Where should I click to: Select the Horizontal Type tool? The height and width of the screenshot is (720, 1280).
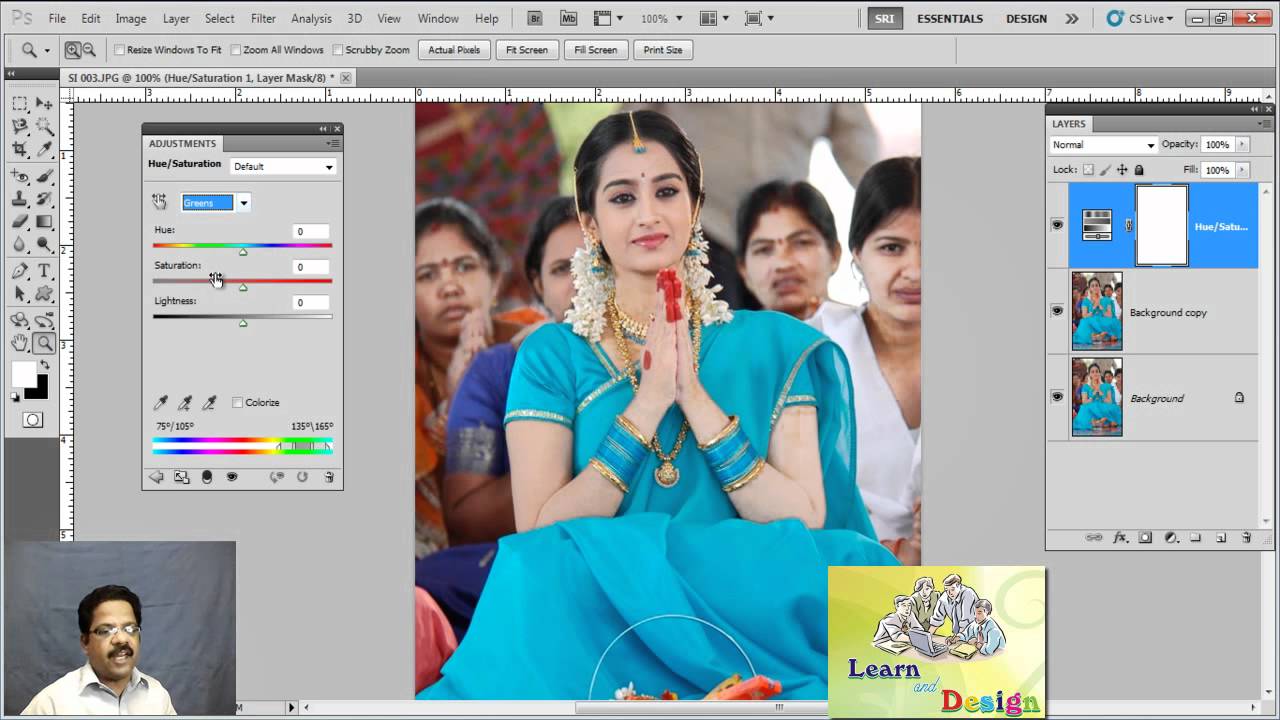pyautogui.click(x=45, y=272)
